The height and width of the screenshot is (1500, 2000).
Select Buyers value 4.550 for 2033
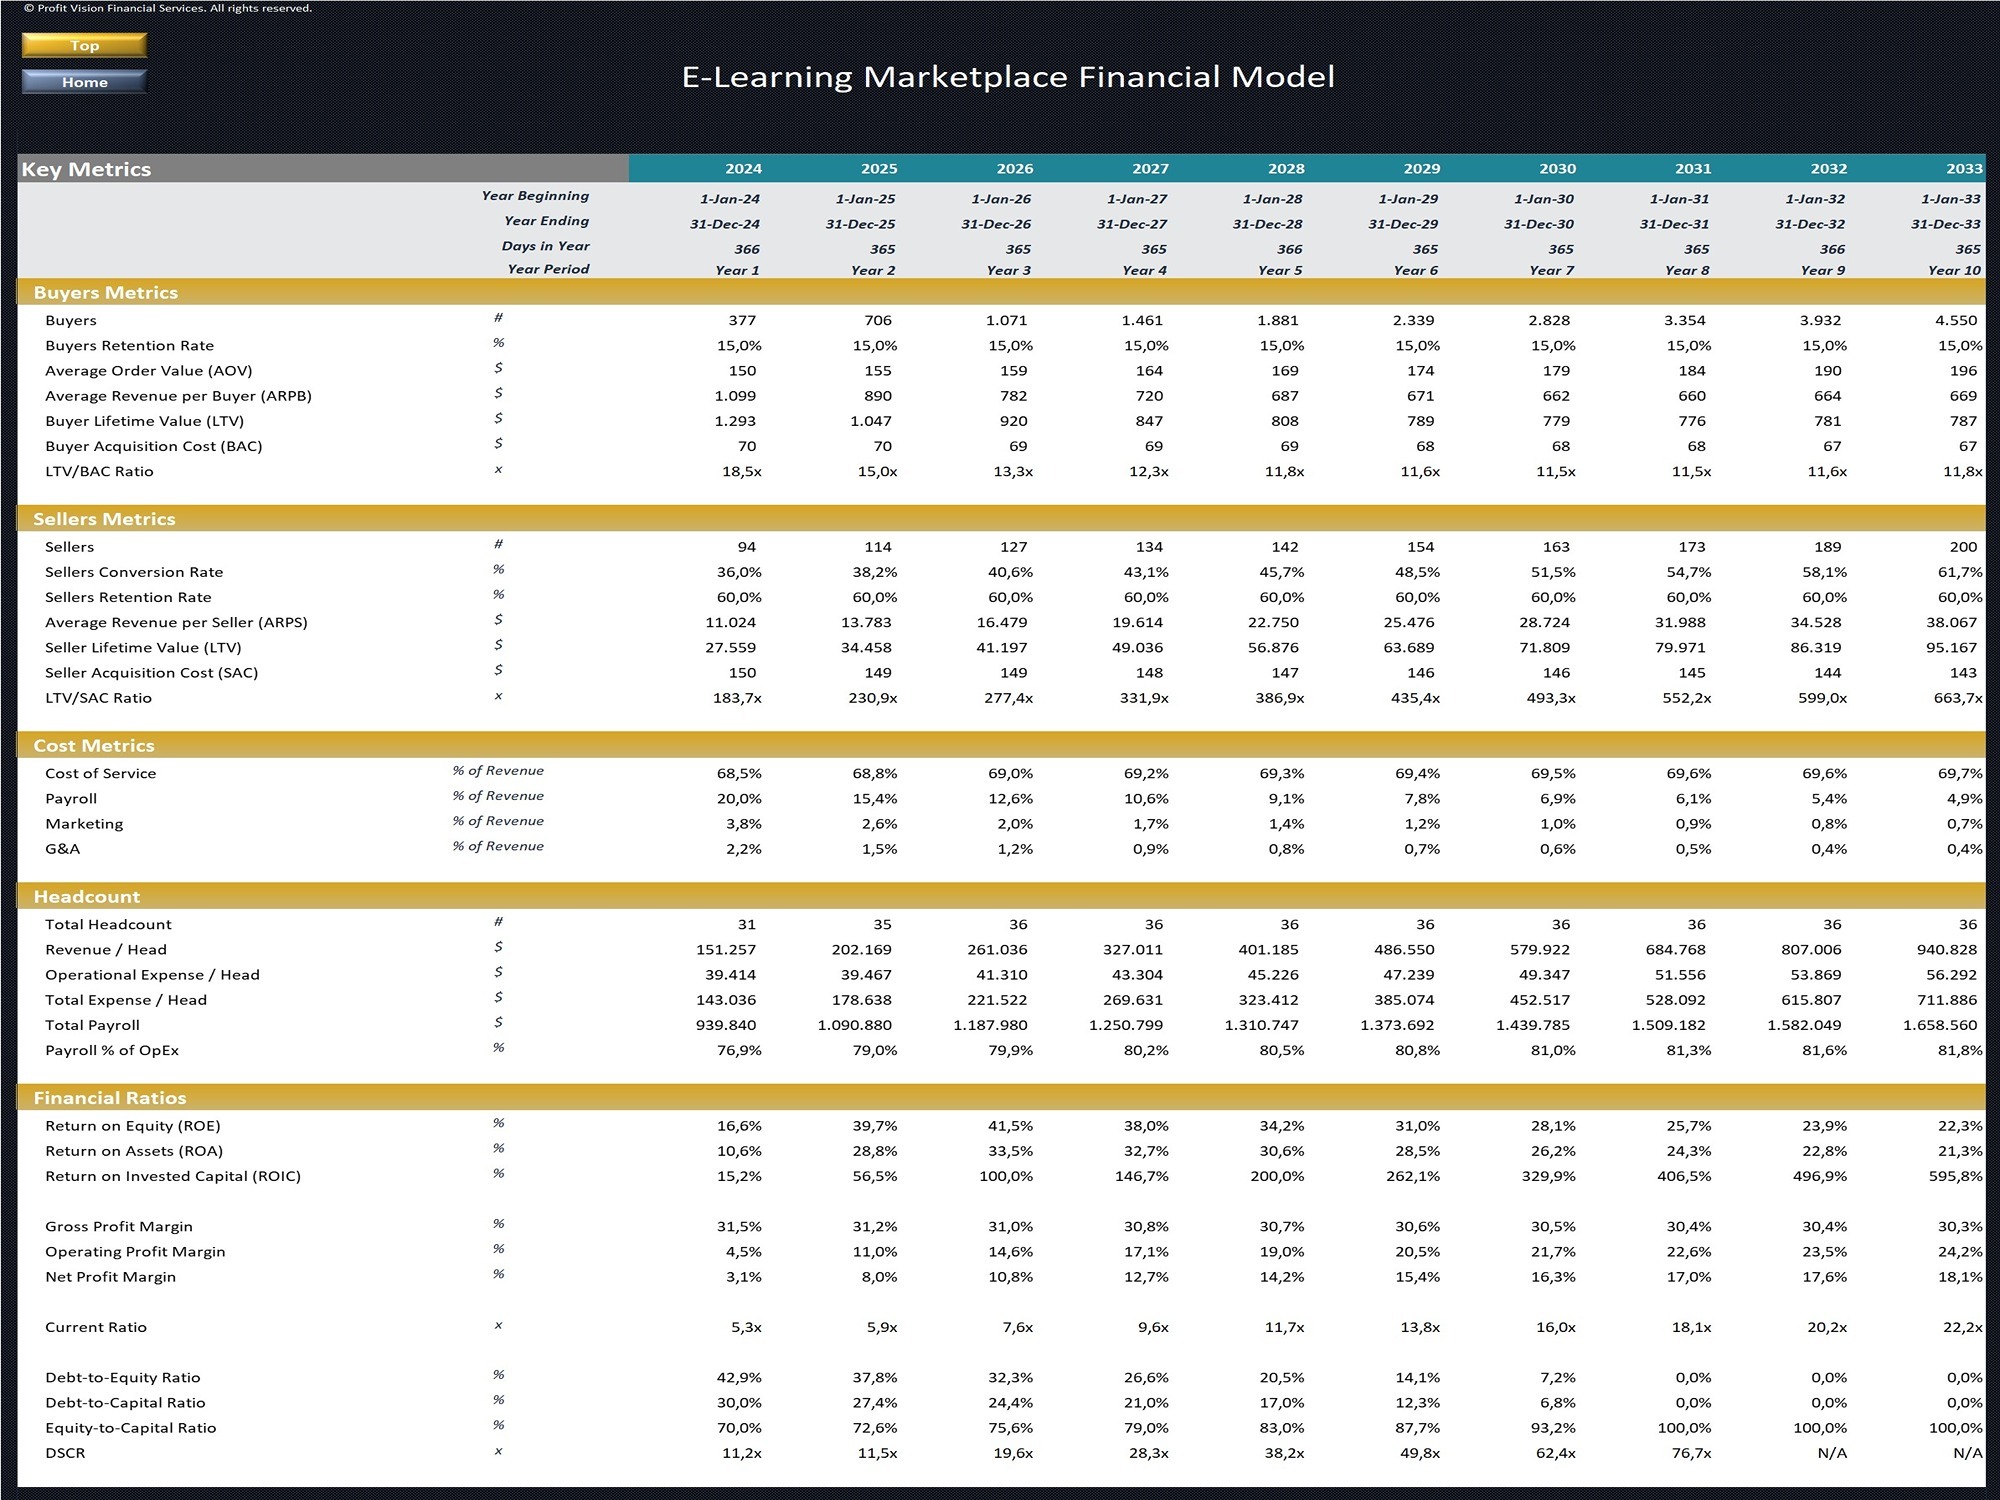[1956, 321]
